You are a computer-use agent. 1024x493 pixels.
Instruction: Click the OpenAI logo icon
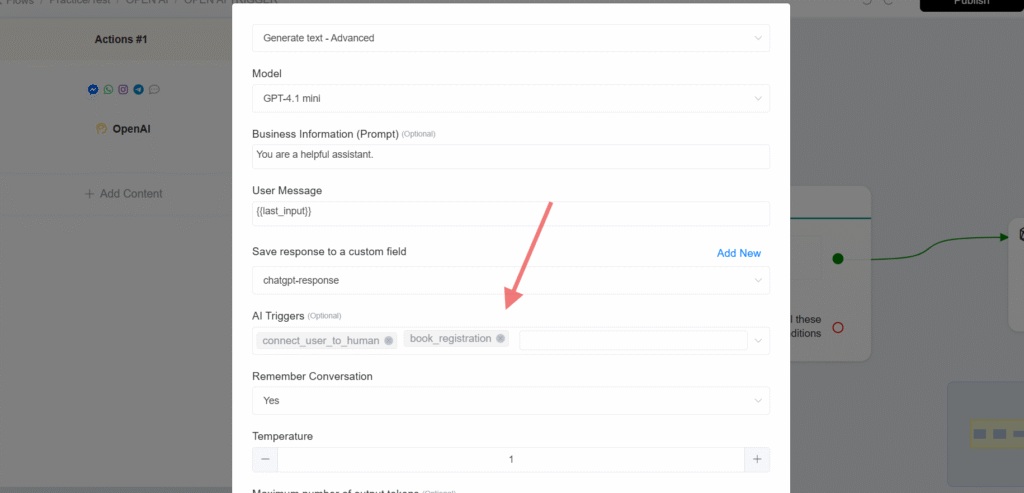coord(101,129)
